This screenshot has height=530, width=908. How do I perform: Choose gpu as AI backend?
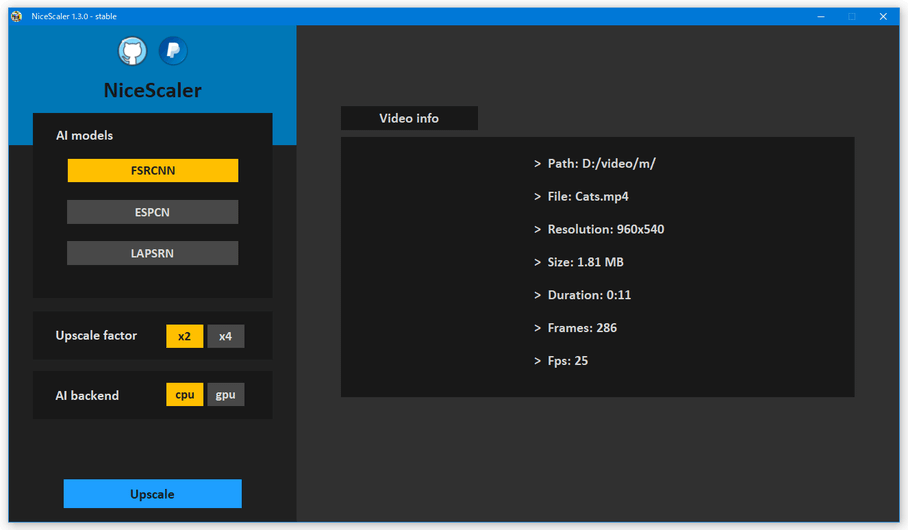tap(226, 394)
